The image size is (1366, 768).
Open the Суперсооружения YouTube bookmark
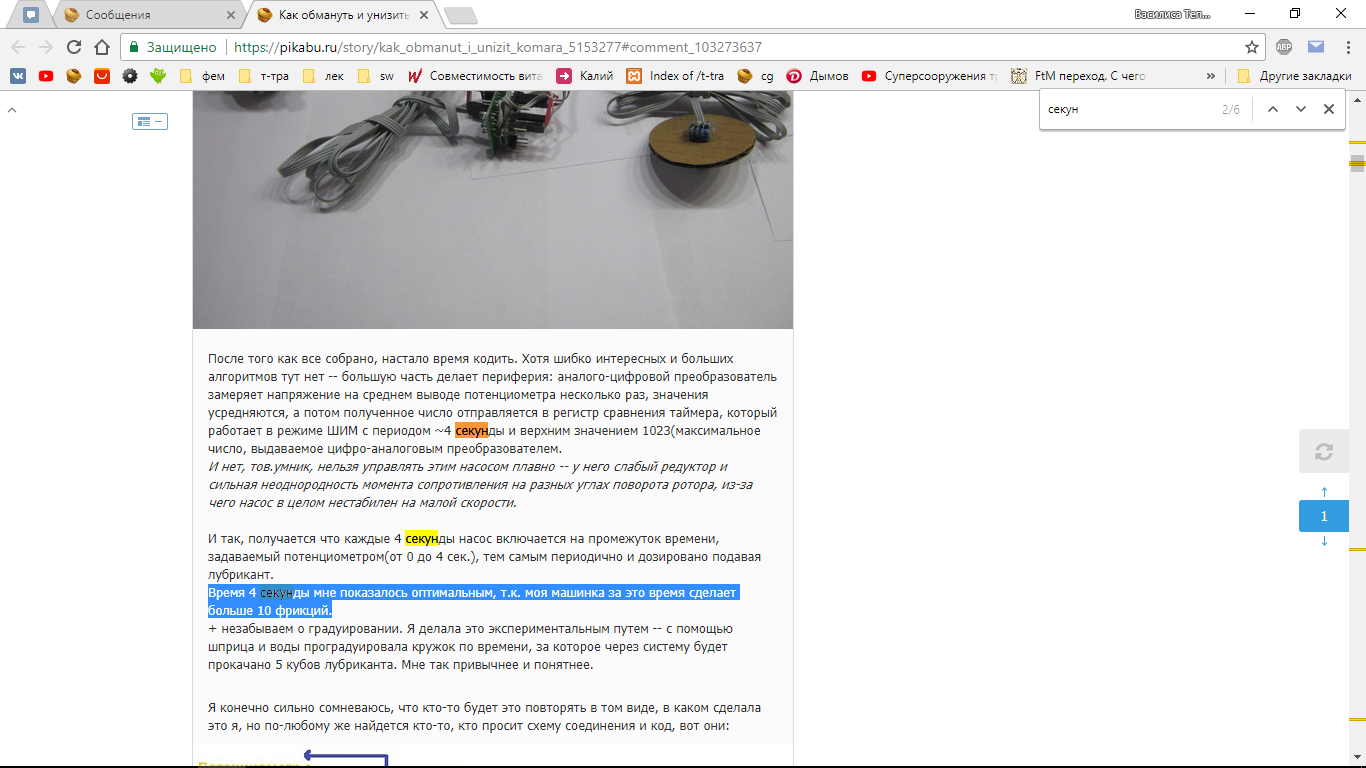(x=930, y=76)
